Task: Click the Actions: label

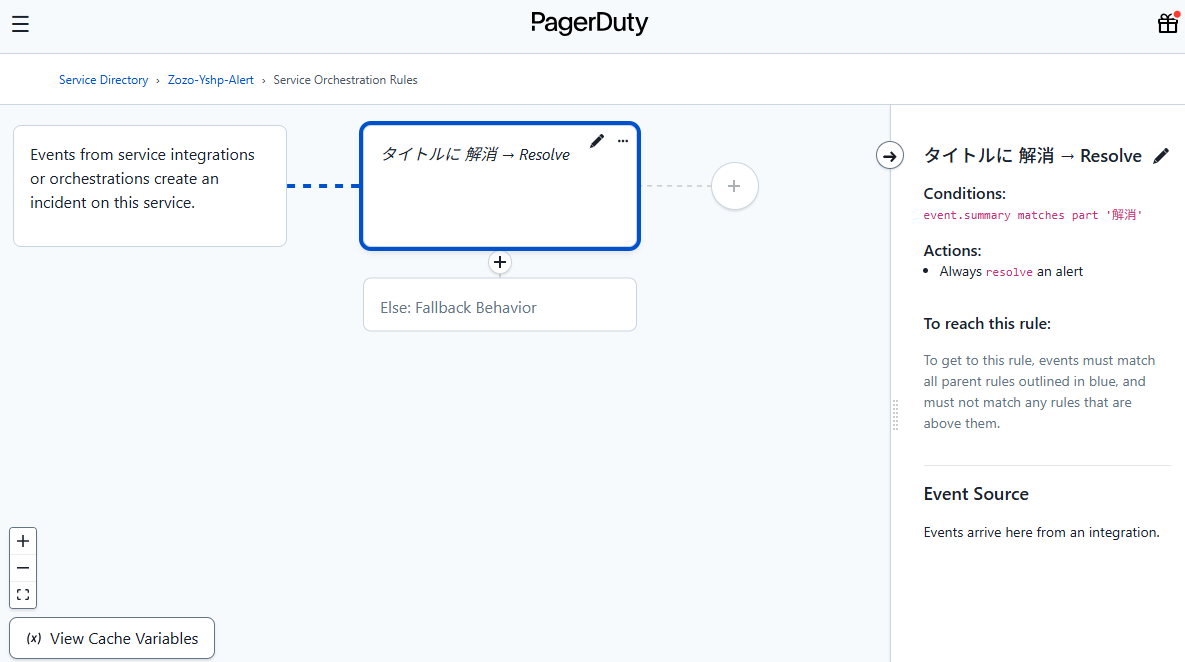Action: (x=952, y=251)
